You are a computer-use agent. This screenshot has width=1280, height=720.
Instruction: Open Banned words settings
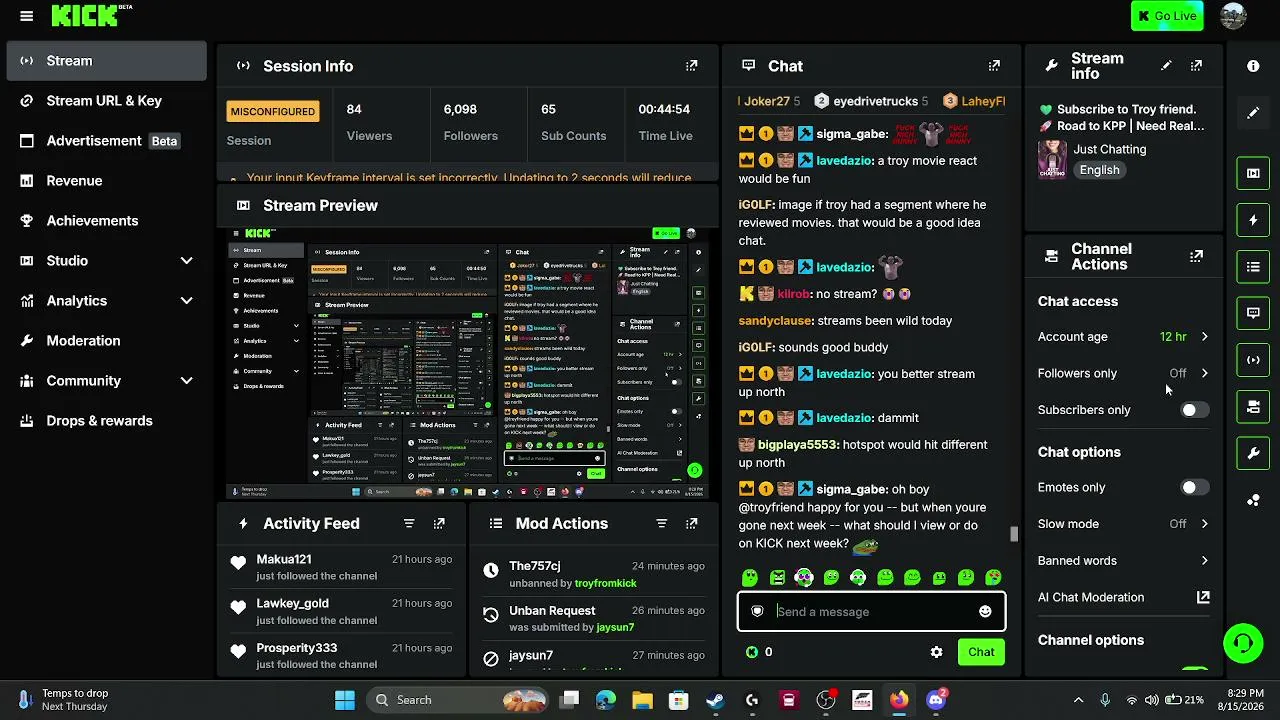pos(1124,561)
